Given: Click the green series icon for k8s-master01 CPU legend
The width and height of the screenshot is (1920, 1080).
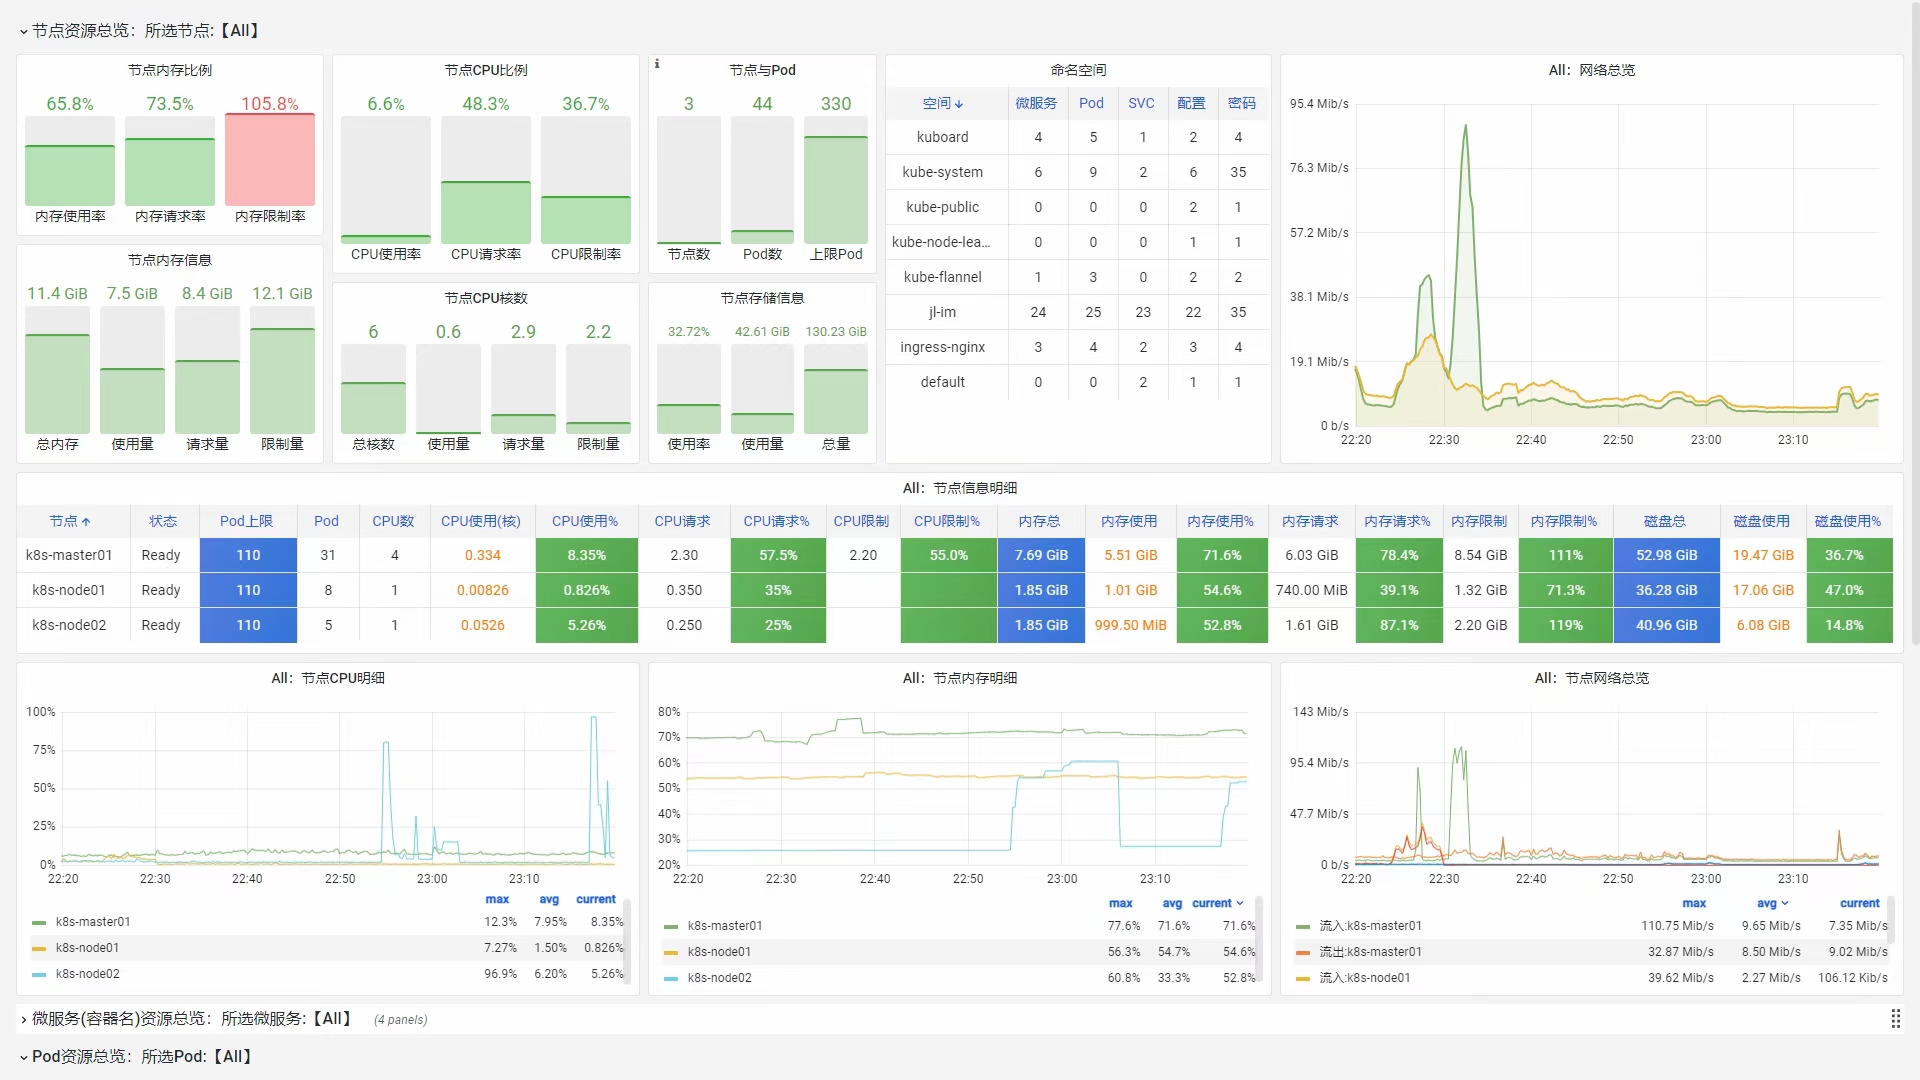Looking at the screenshot, I should tap(39, 922).
